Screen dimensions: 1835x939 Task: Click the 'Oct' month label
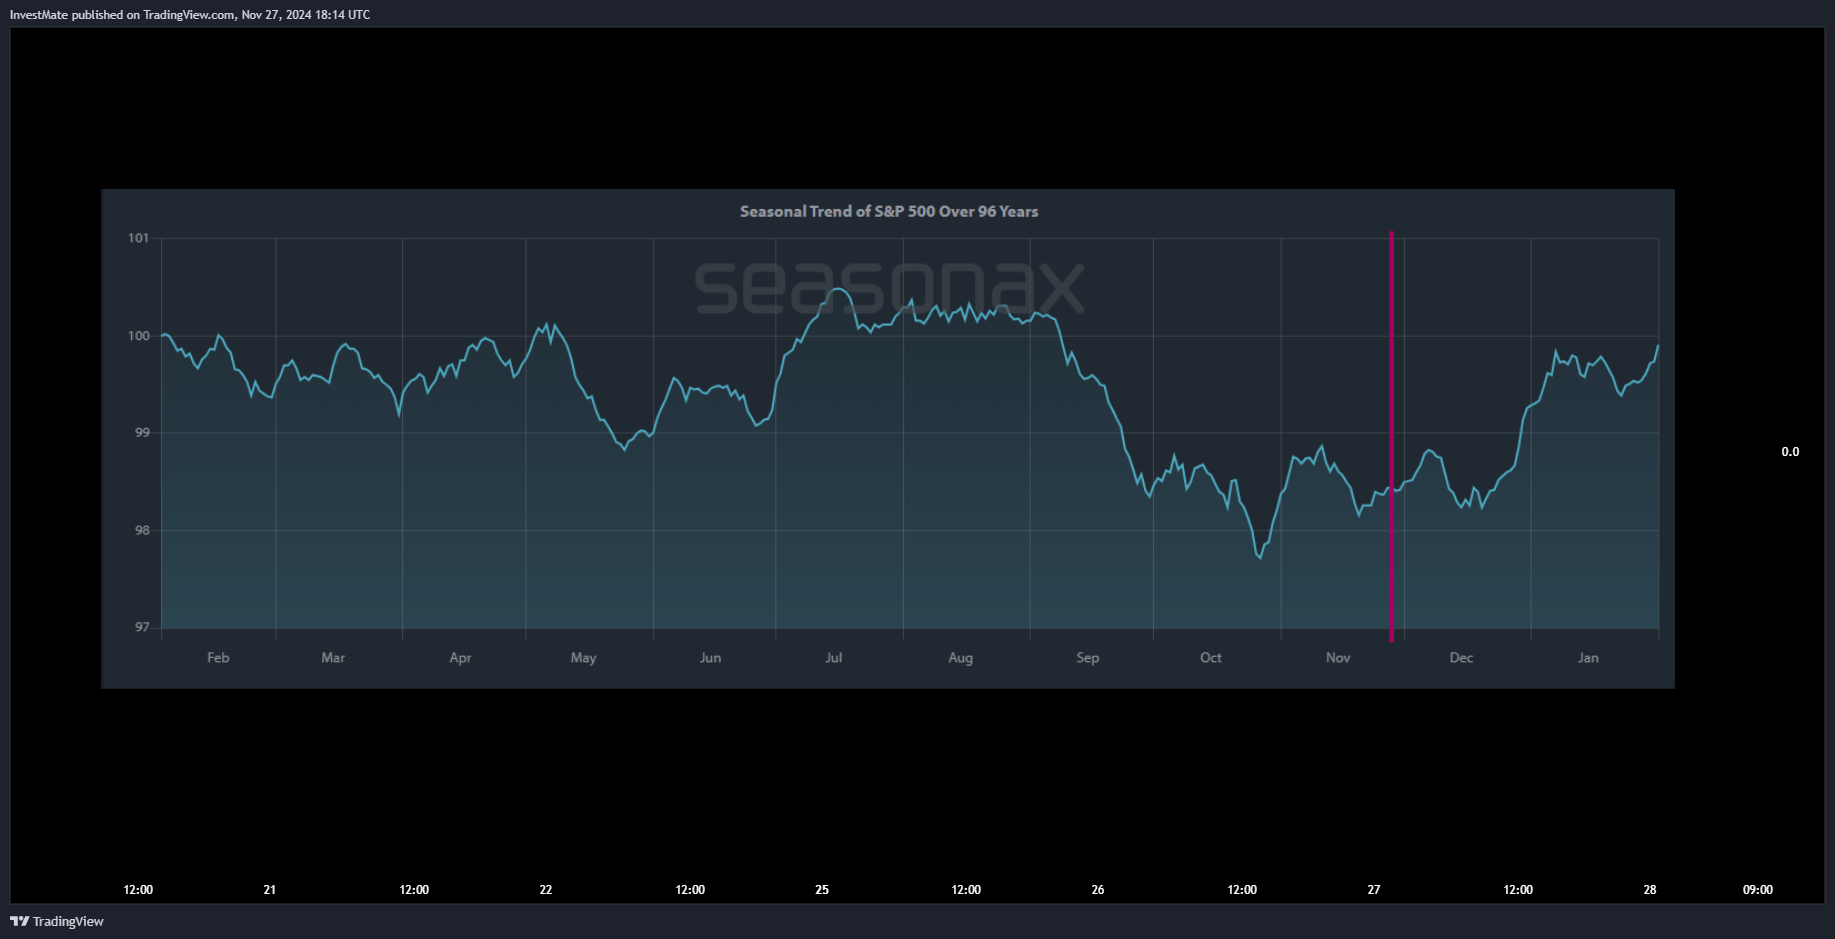[x=1210, y=657]
